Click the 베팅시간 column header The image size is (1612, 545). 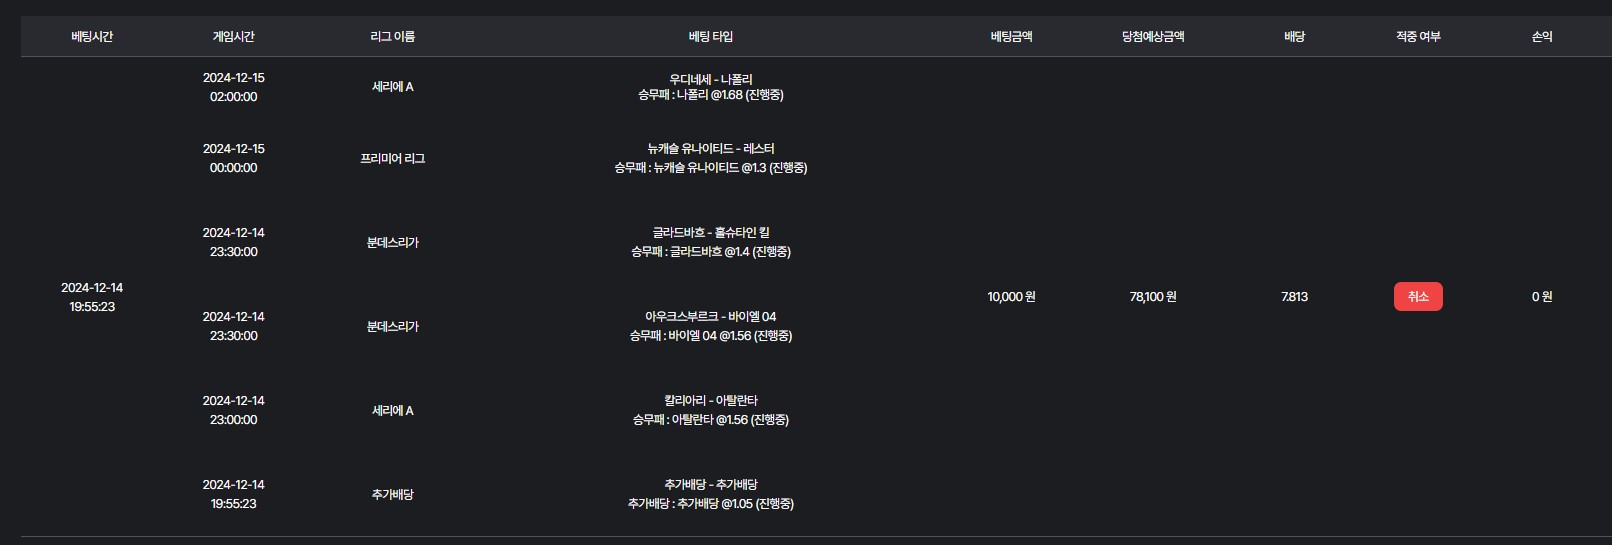[92, 37]
